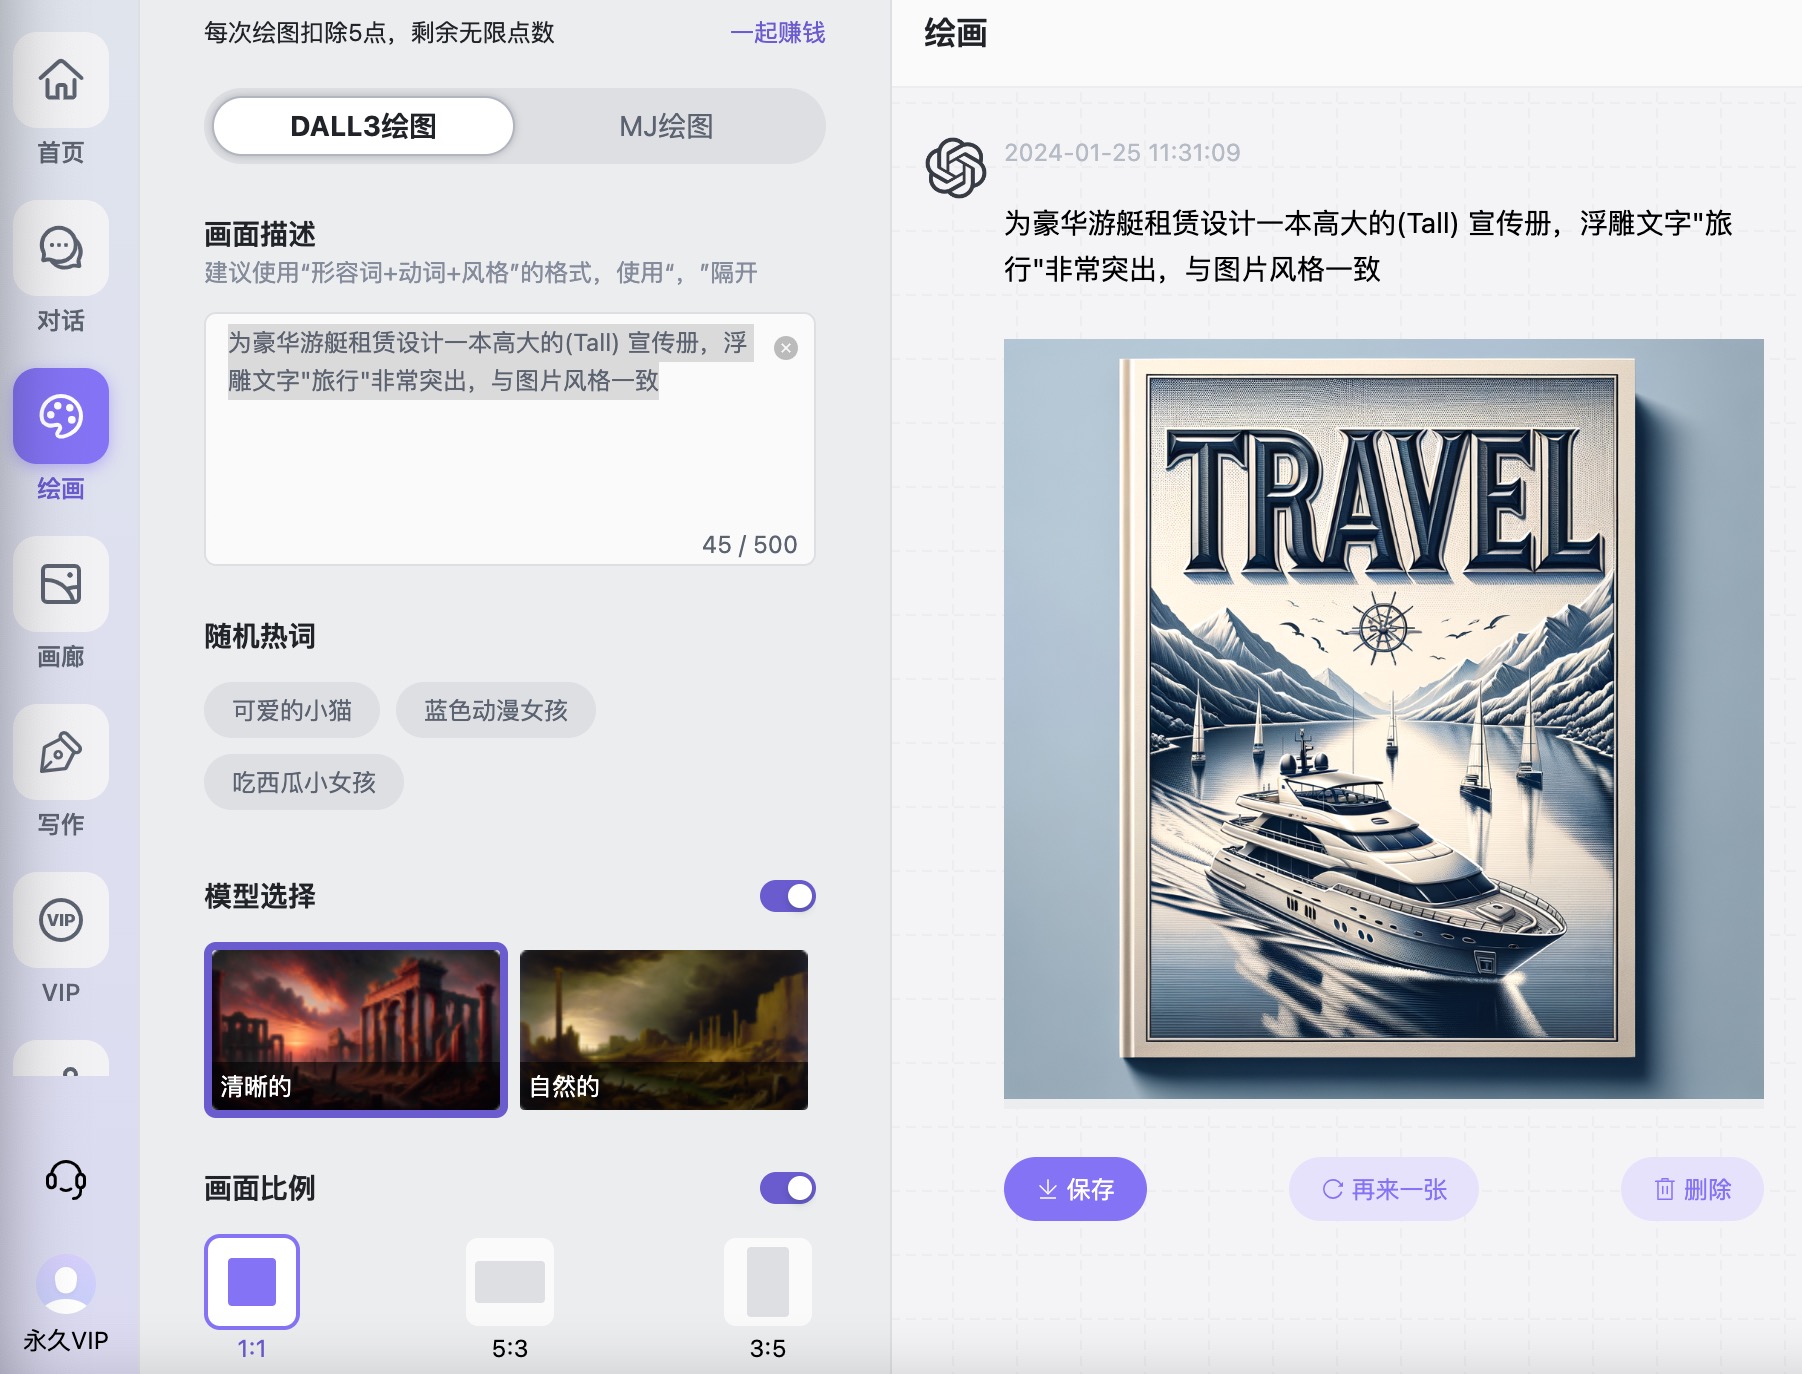Switch to the MJ绘图 tab
The width and height of the screenshot is (1802, 1374).
(x=666, y=126)
